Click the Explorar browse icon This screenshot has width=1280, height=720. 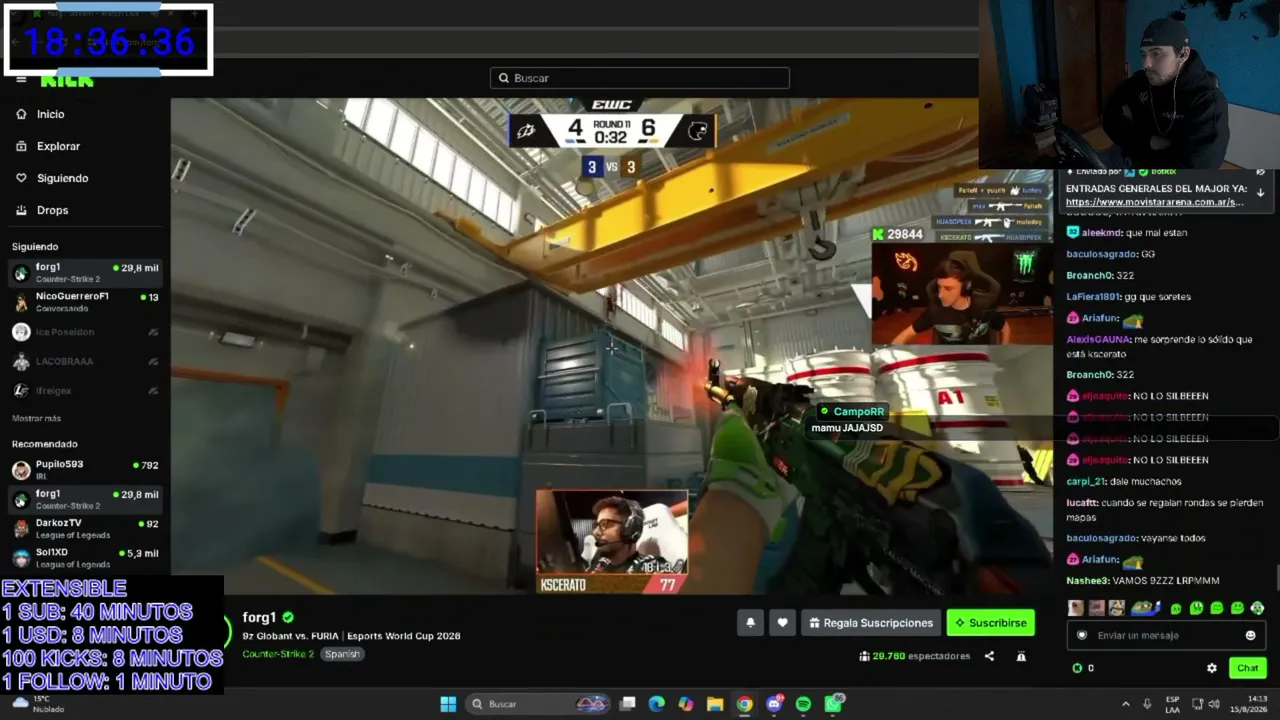21,146
